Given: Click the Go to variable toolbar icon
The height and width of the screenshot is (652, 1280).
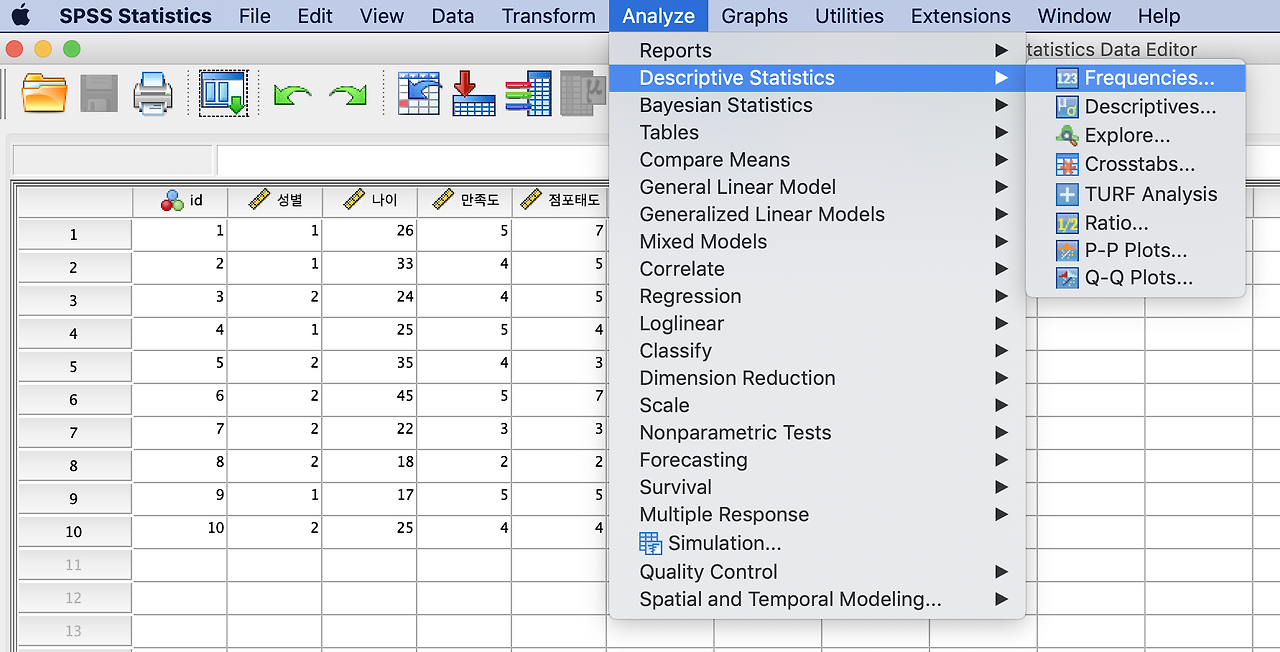Looking at the screenshot, I should coord(474,93).
